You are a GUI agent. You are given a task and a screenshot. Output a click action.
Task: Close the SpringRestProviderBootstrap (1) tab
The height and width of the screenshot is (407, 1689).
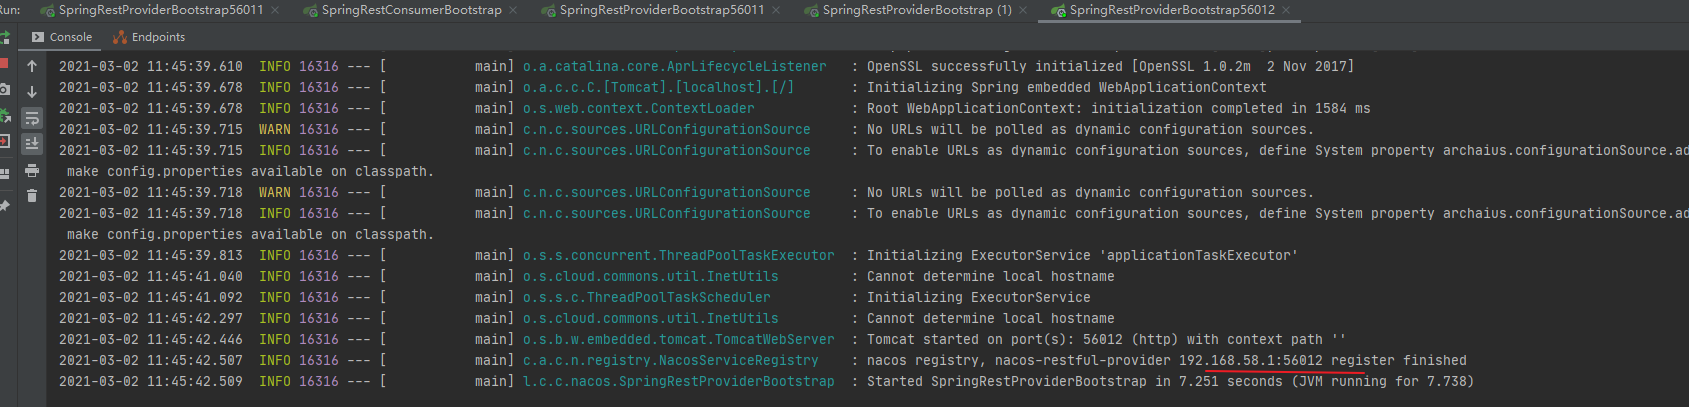click(x=1023, y=10)
